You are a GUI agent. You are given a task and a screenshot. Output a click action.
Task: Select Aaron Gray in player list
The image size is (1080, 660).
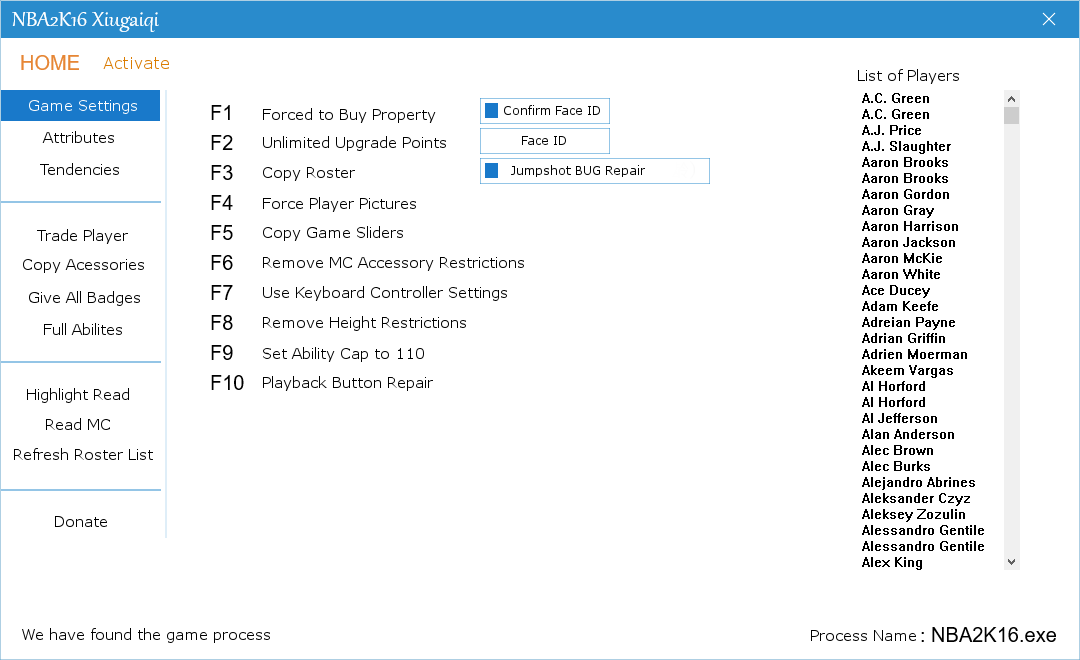[897, 210]
